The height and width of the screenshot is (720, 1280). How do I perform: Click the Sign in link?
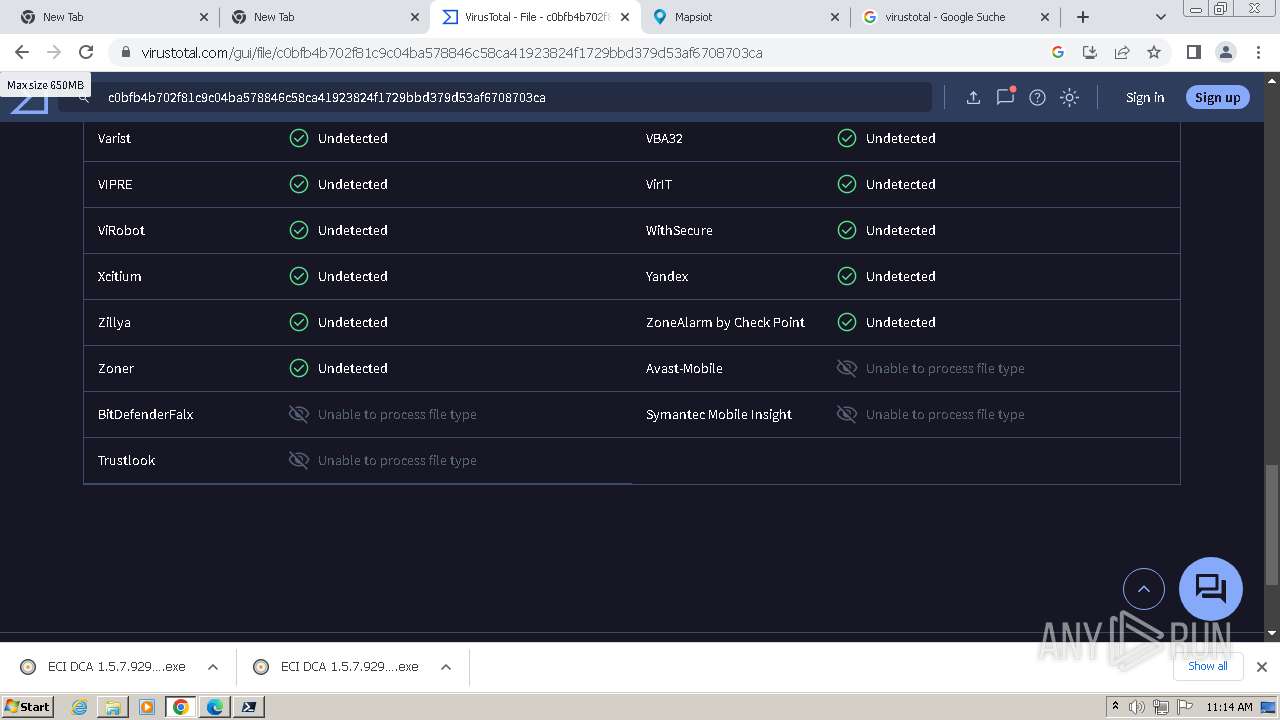tap(1145, 97)
